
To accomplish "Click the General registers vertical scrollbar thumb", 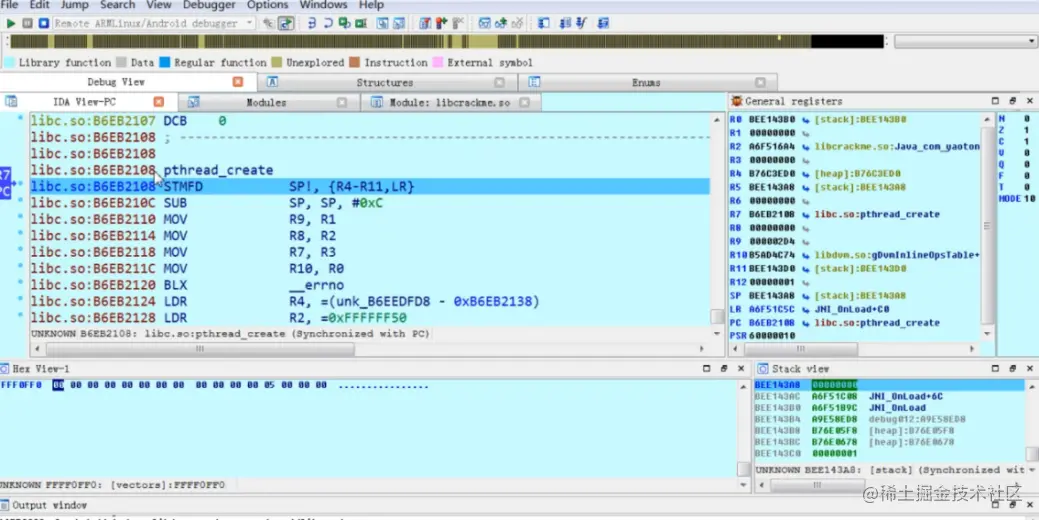I will (987, 226).
